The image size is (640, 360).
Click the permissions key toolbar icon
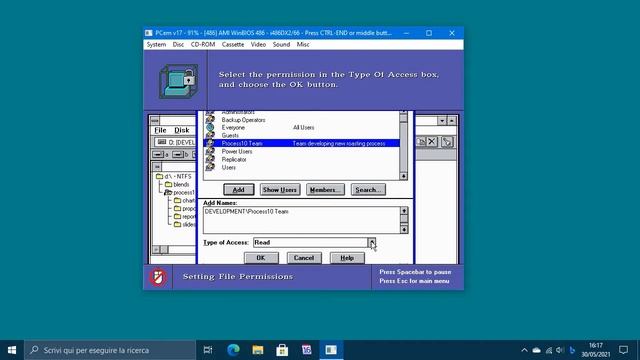click(x=447, y=142)
